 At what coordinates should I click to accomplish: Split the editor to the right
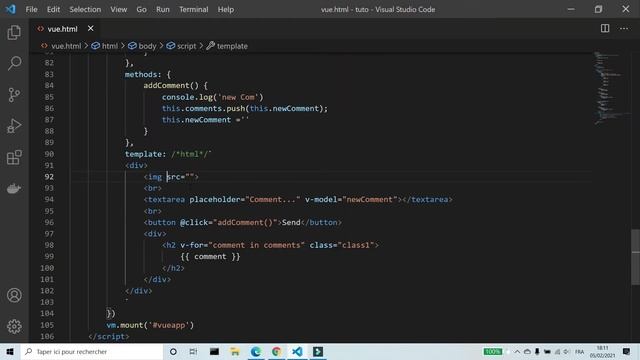[x=605, y=28]
